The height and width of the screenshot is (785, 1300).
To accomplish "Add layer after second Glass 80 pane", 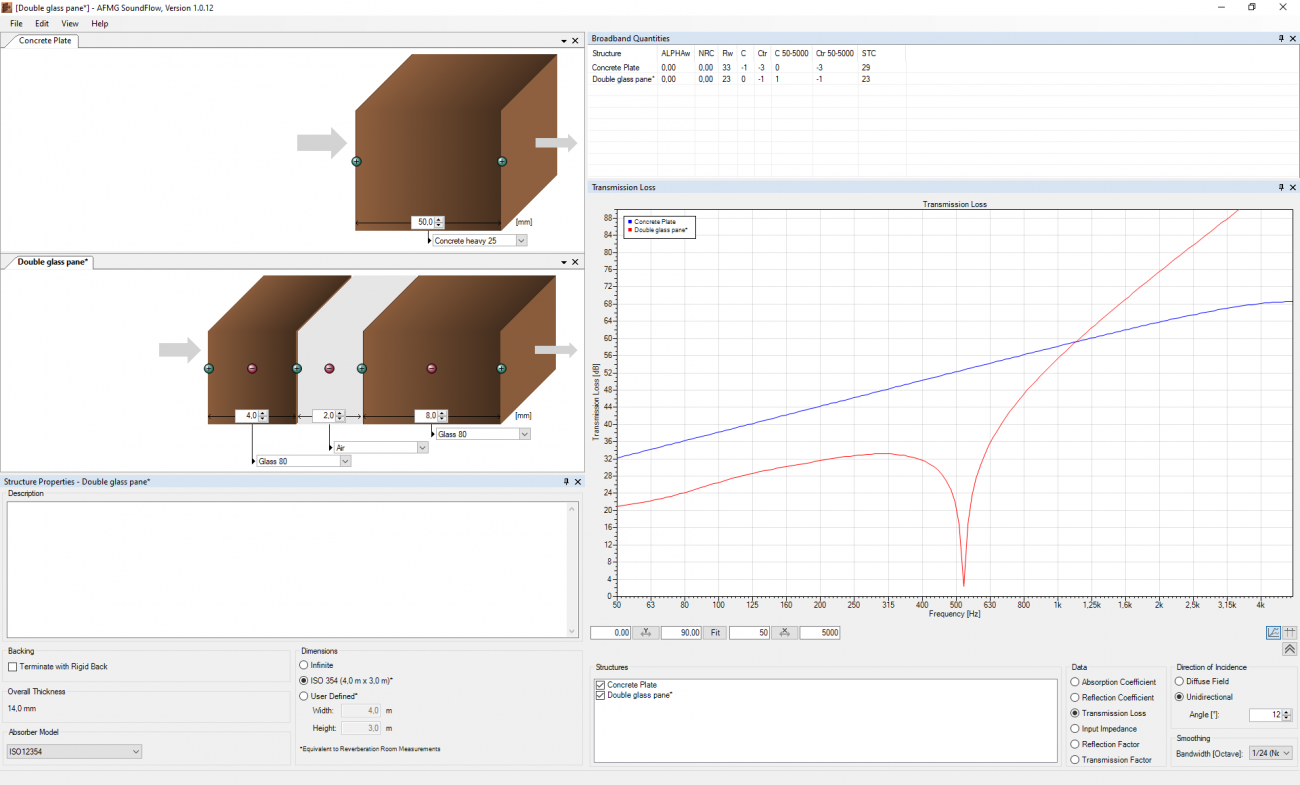I will point(501,368).
